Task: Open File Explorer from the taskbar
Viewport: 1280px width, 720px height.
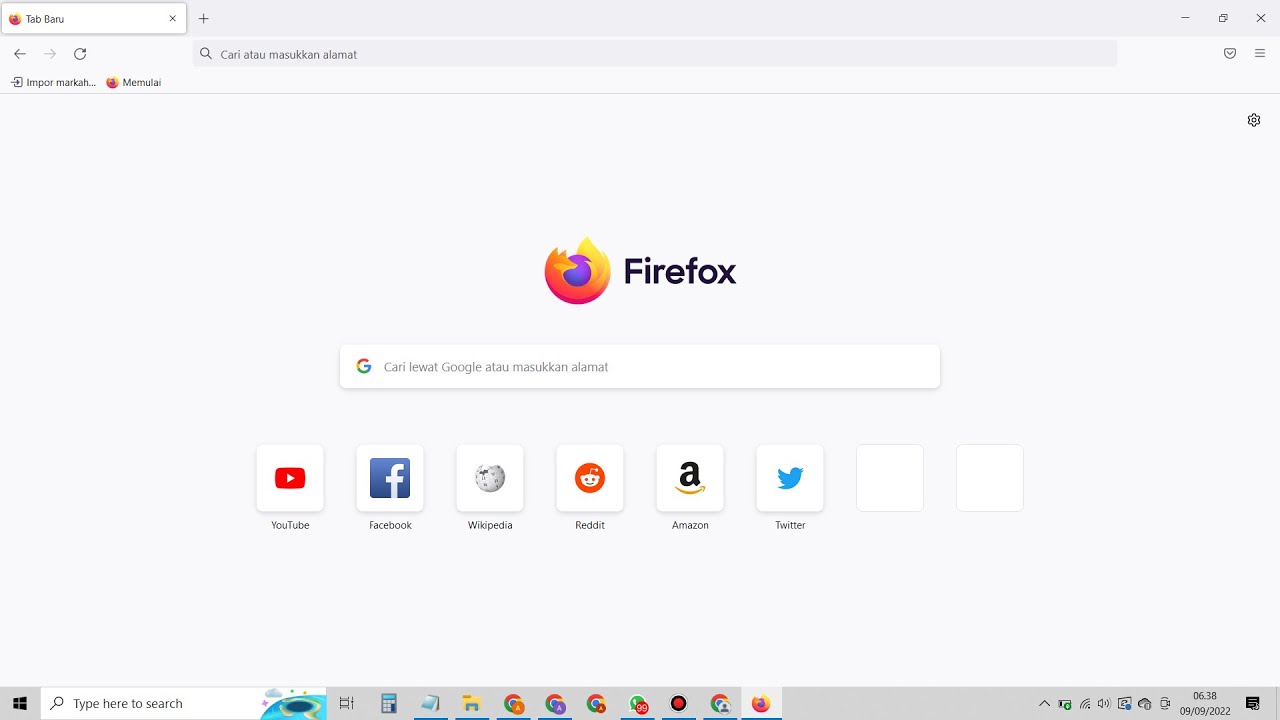Action: pyautogui.click(x=472, y=704)
